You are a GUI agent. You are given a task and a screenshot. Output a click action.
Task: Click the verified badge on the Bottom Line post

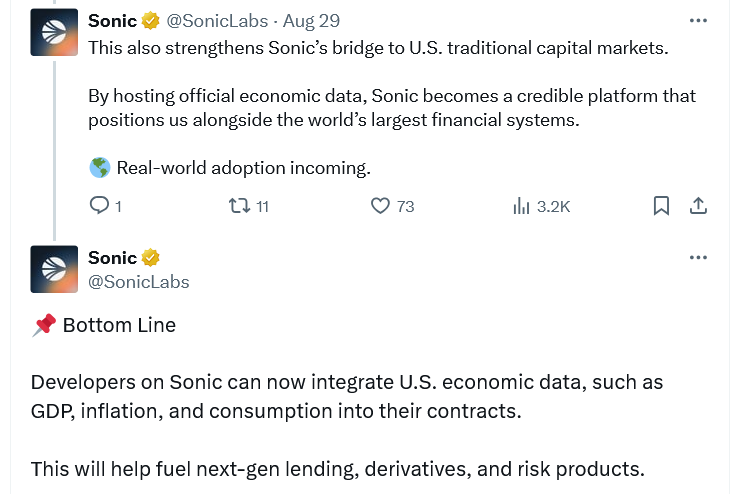coord(151,258)
